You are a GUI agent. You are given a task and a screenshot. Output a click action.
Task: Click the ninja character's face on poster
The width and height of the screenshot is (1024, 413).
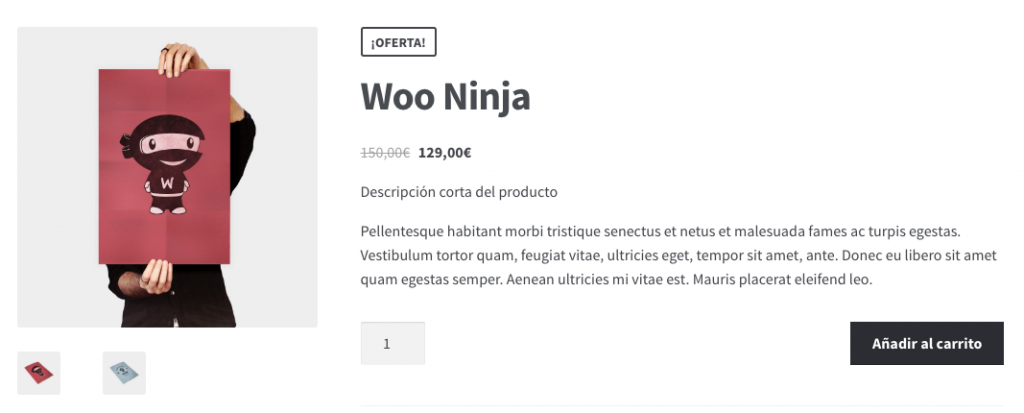(167, 151)
